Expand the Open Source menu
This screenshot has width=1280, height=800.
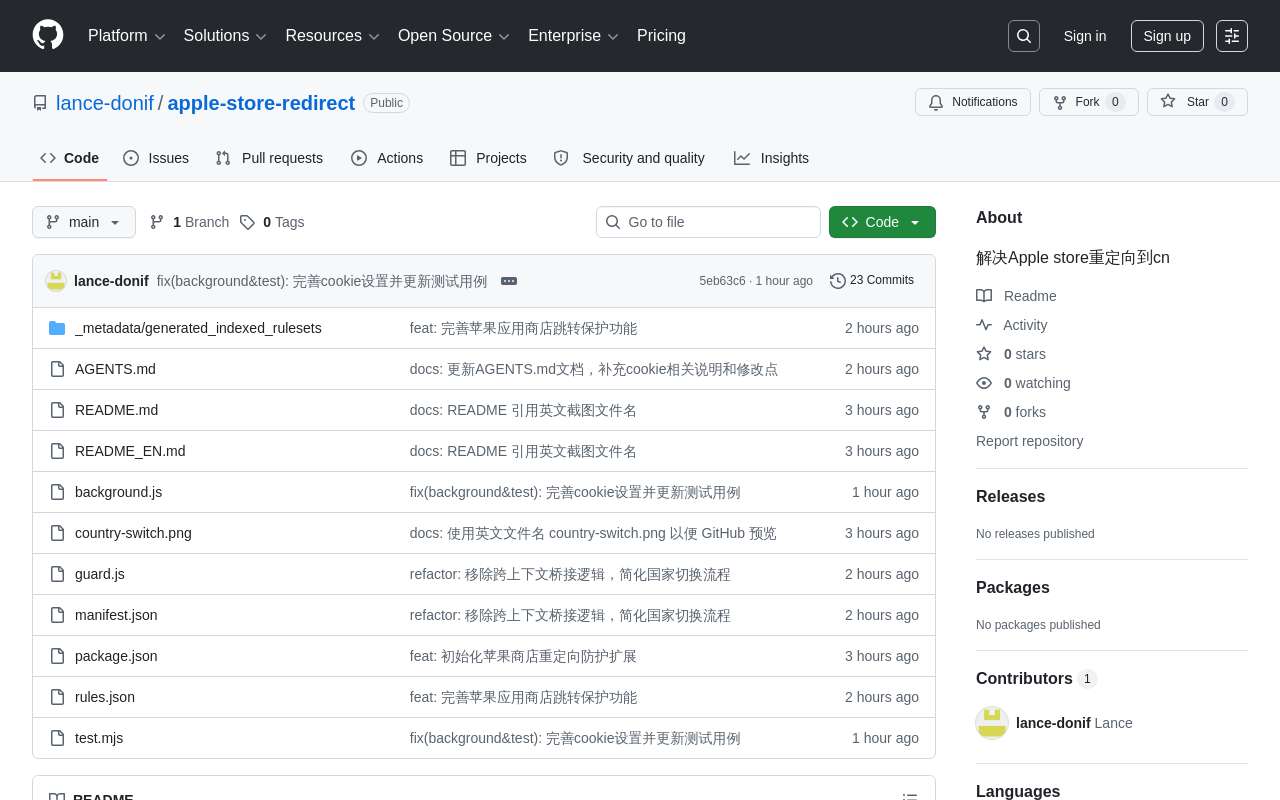454,36
